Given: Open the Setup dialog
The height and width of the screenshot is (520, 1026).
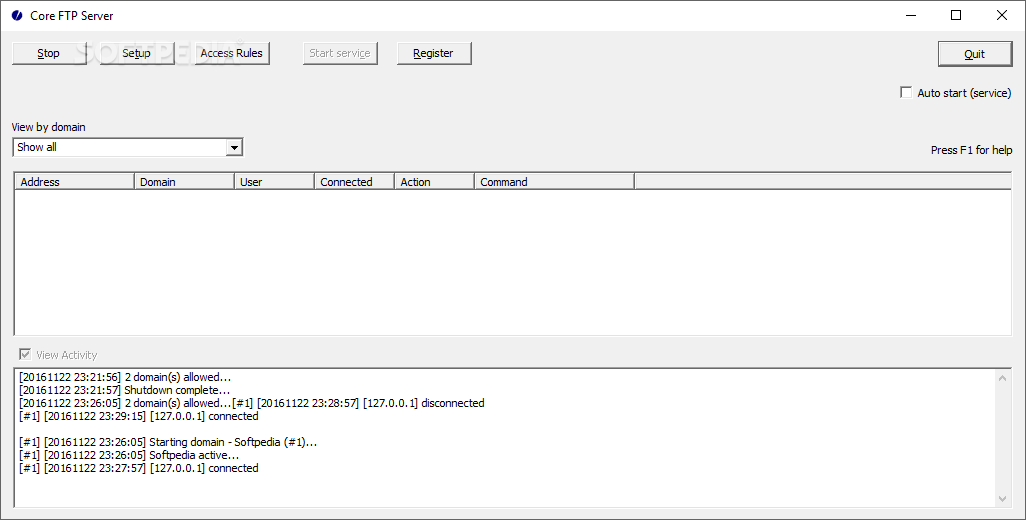Looking at the screenshot, I should tap(137, 54).
